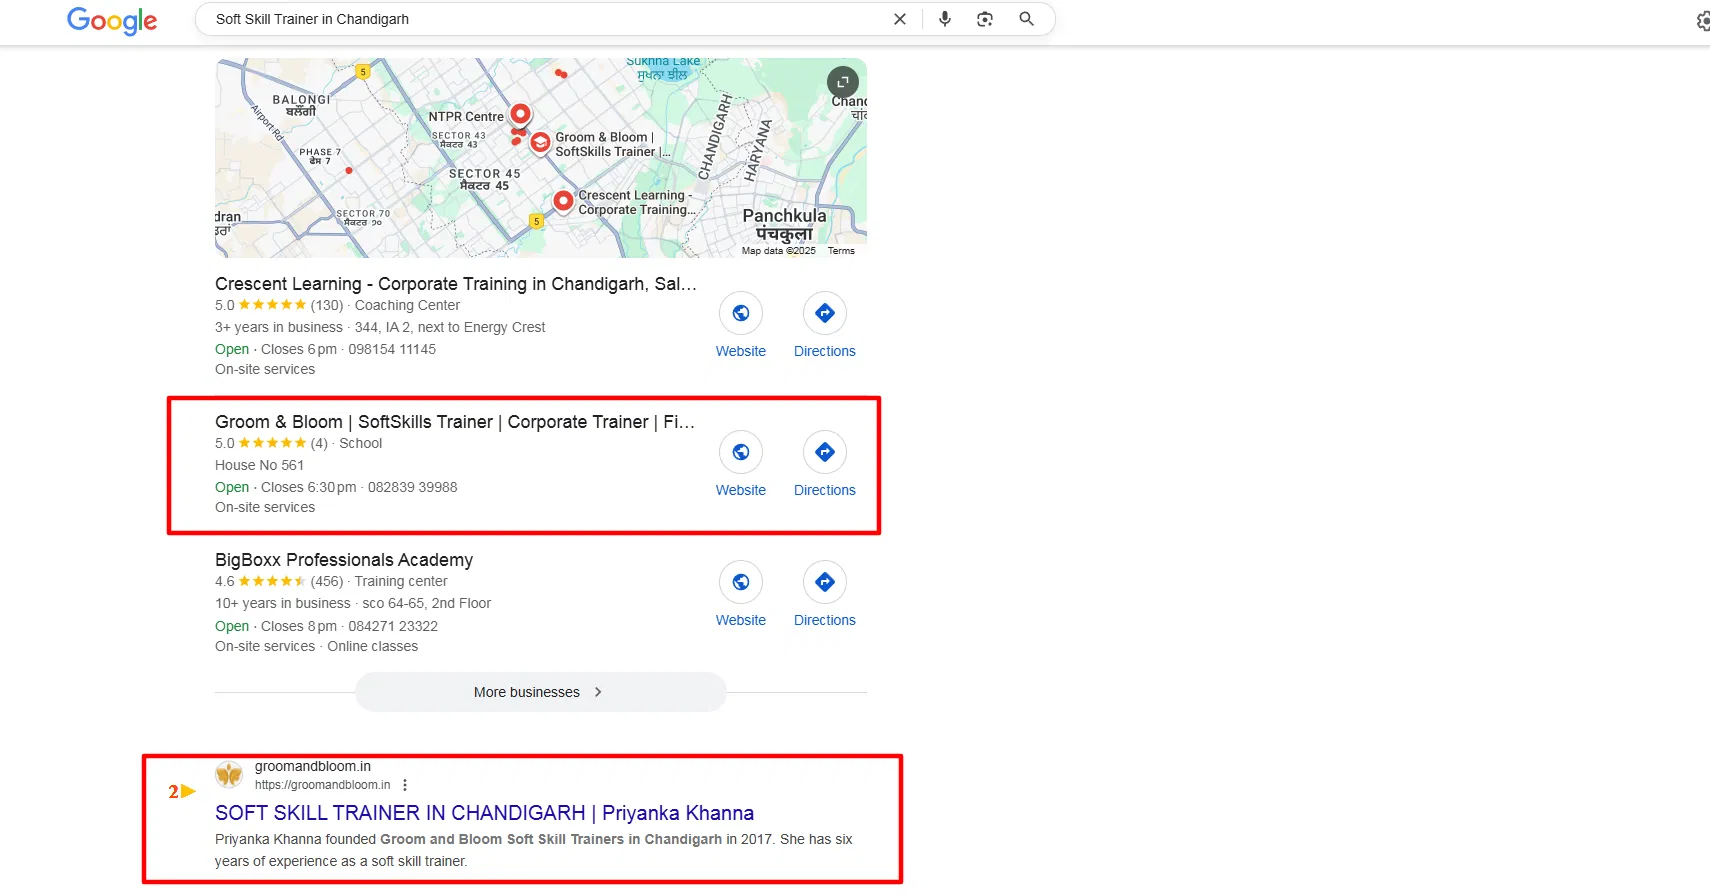Open the Terms link on map
This screenshot has height=896, width=1710.
(841, 251)
